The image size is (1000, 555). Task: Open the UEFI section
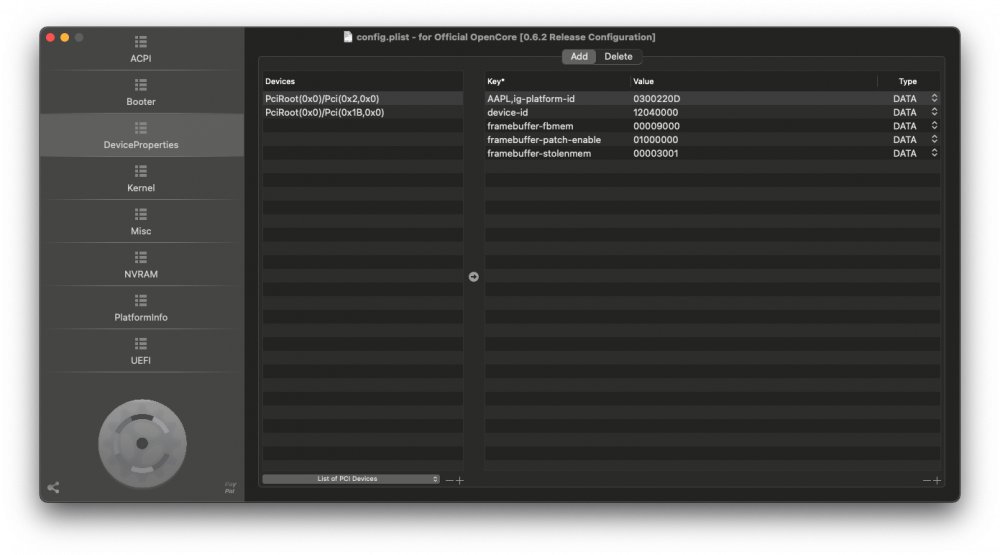click(x=141, y=351)
